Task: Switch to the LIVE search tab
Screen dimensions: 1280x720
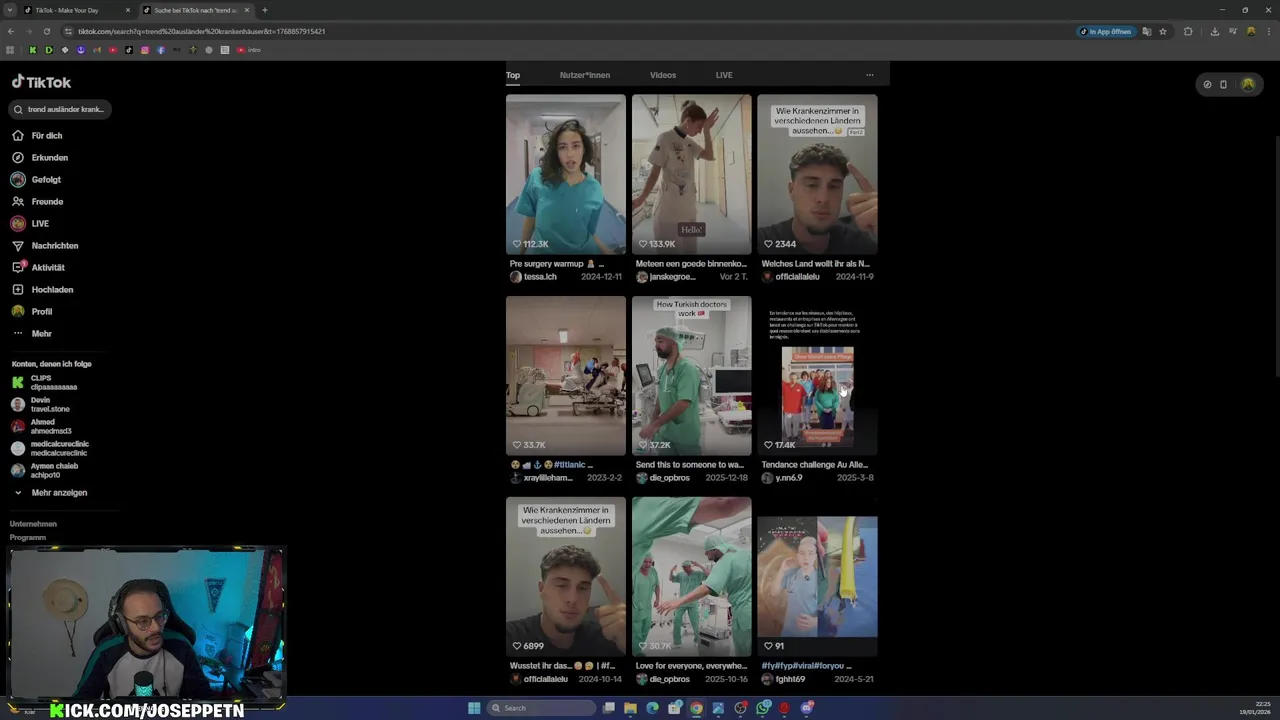Action: 724,75
